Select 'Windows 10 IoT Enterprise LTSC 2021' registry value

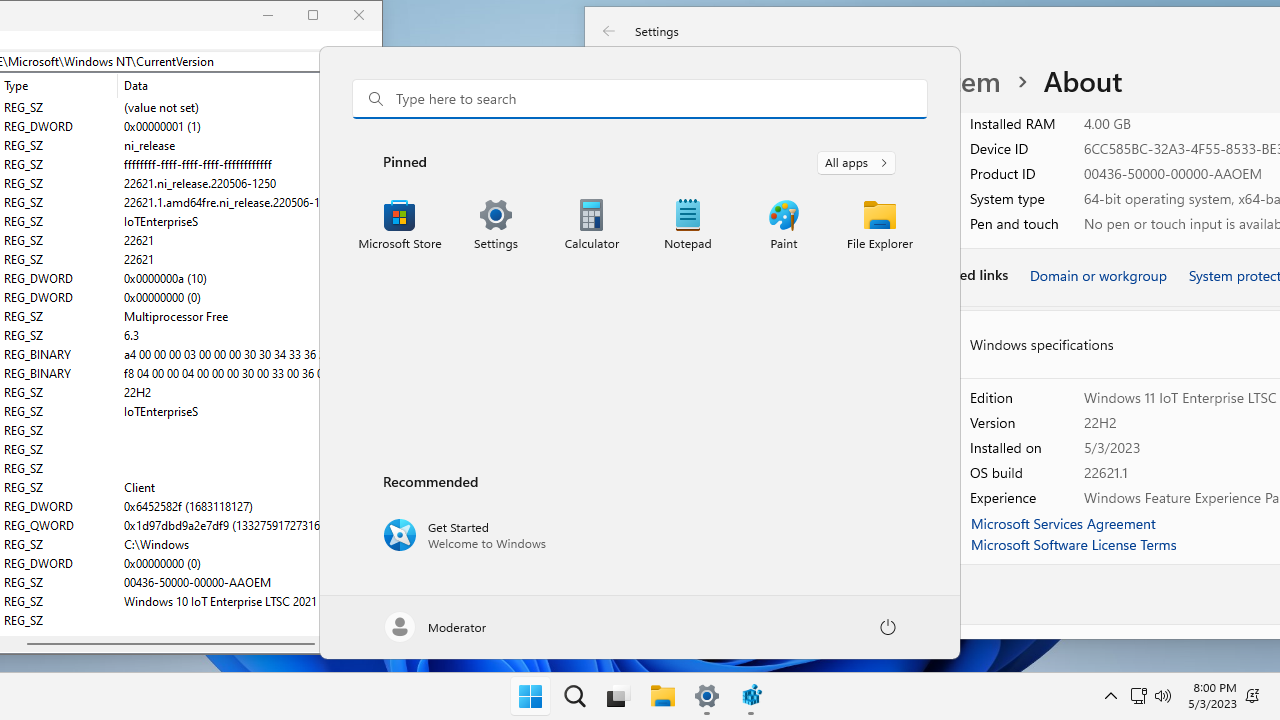tap(220, 602)
